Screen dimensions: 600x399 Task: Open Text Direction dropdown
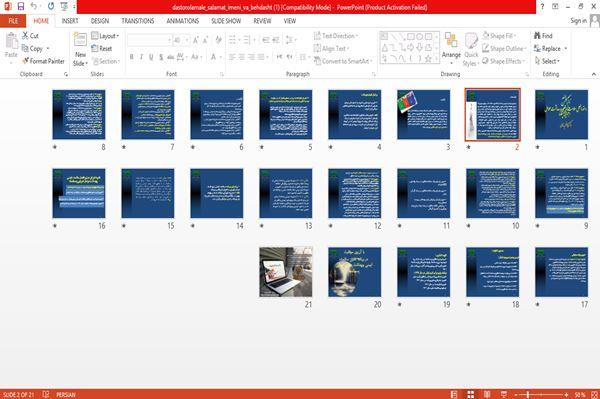[x=336, y=36]
